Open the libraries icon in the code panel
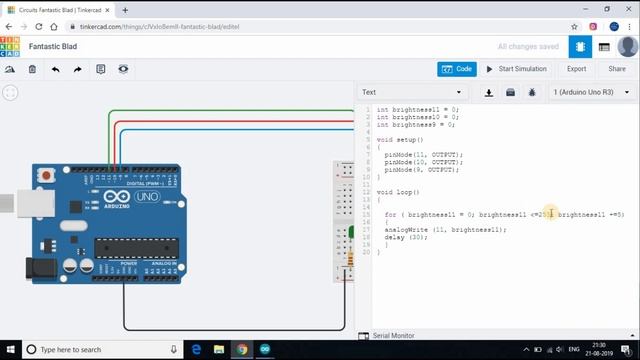 click(510, 93)
